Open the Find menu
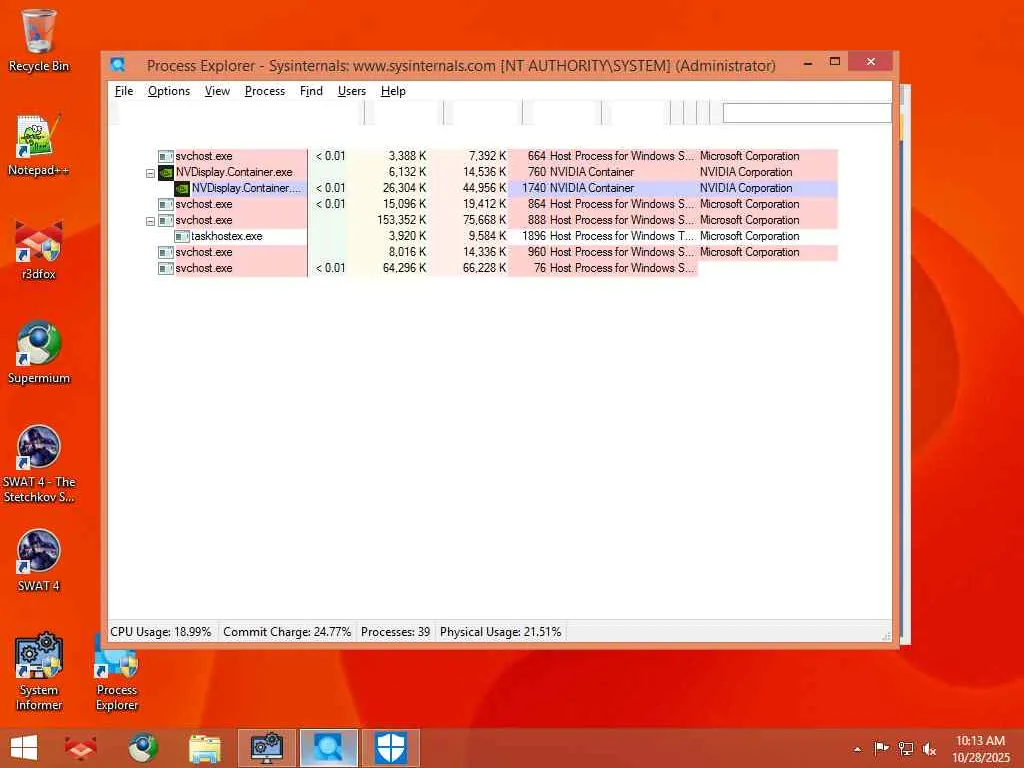Screen dimensions: 1024x768 pyautogui.click(x=311, y=91)
